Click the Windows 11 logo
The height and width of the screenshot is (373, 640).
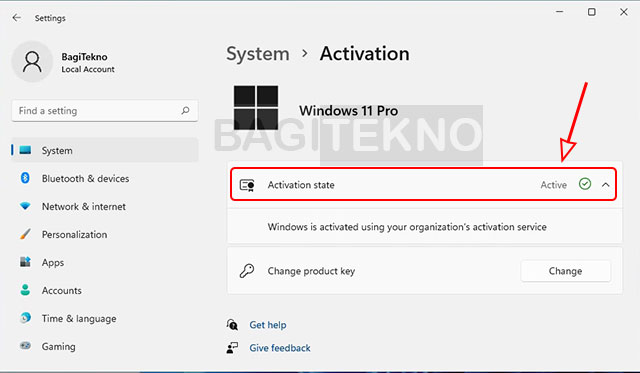(x=256, y=107)
